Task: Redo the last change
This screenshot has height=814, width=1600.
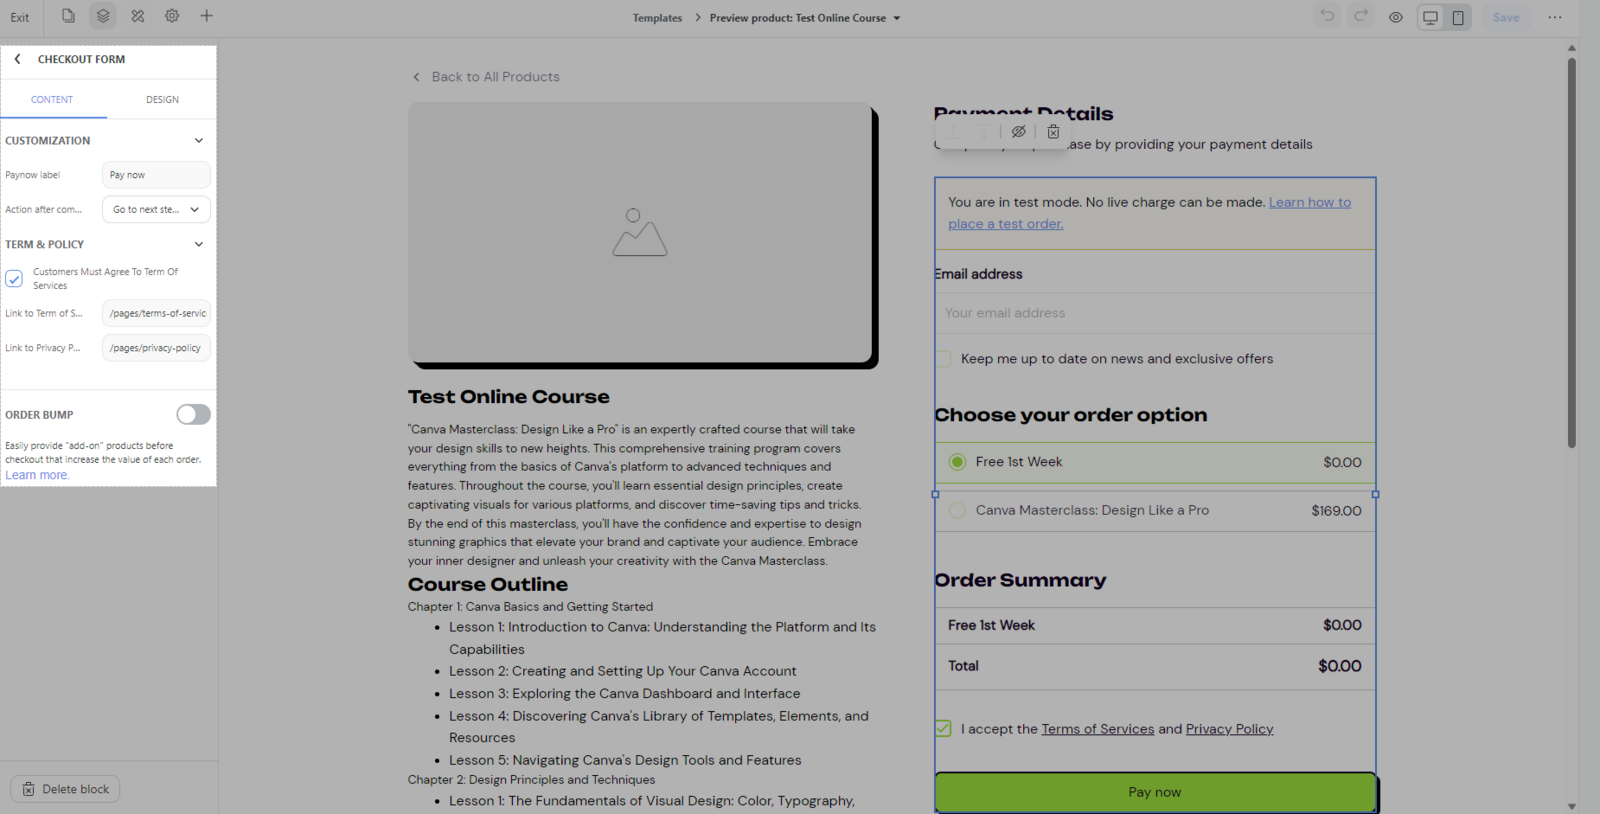Action: pyautogui.click(x=1361, y=16)
